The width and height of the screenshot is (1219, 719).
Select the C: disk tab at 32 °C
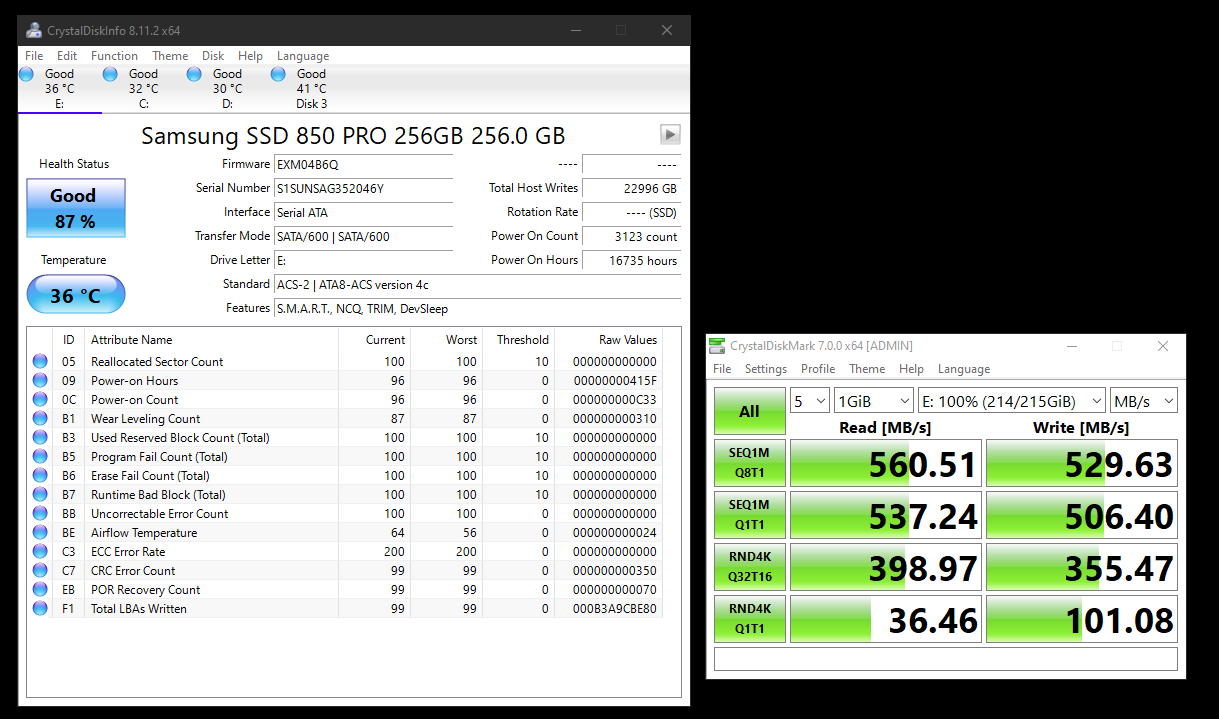click(143, 88)
